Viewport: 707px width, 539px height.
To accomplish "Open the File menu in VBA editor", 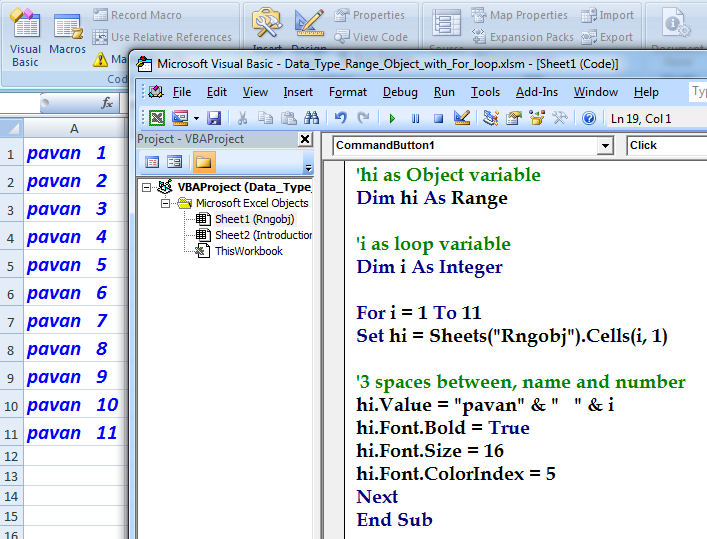I will [182, 92].
